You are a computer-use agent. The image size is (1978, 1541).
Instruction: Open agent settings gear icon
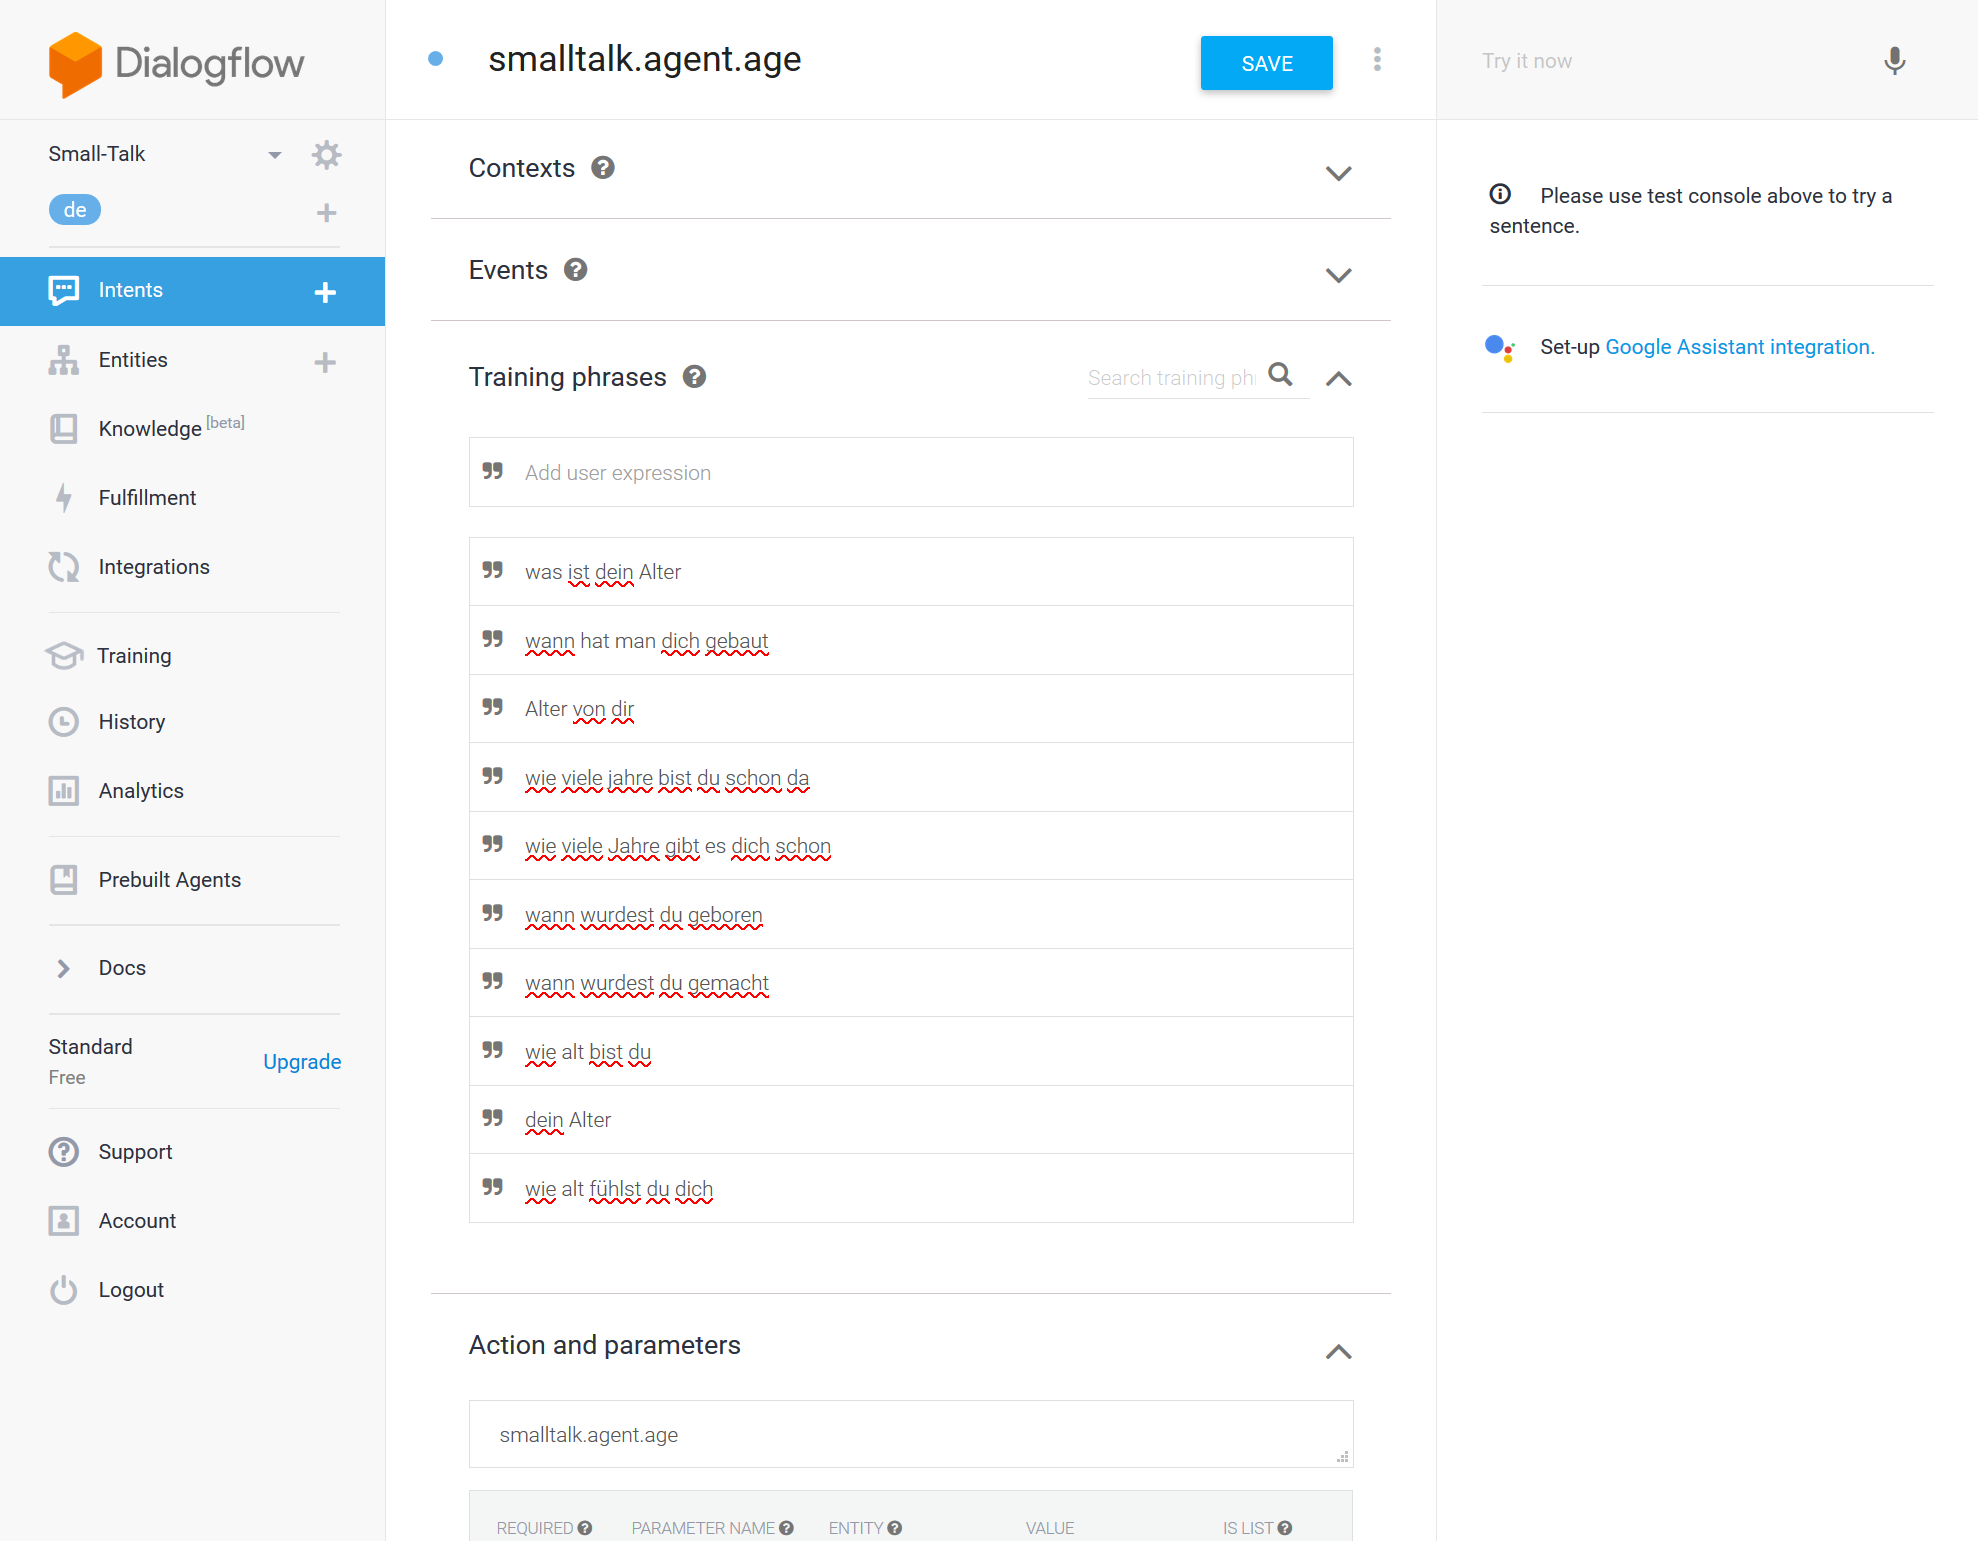coord(326,155)
